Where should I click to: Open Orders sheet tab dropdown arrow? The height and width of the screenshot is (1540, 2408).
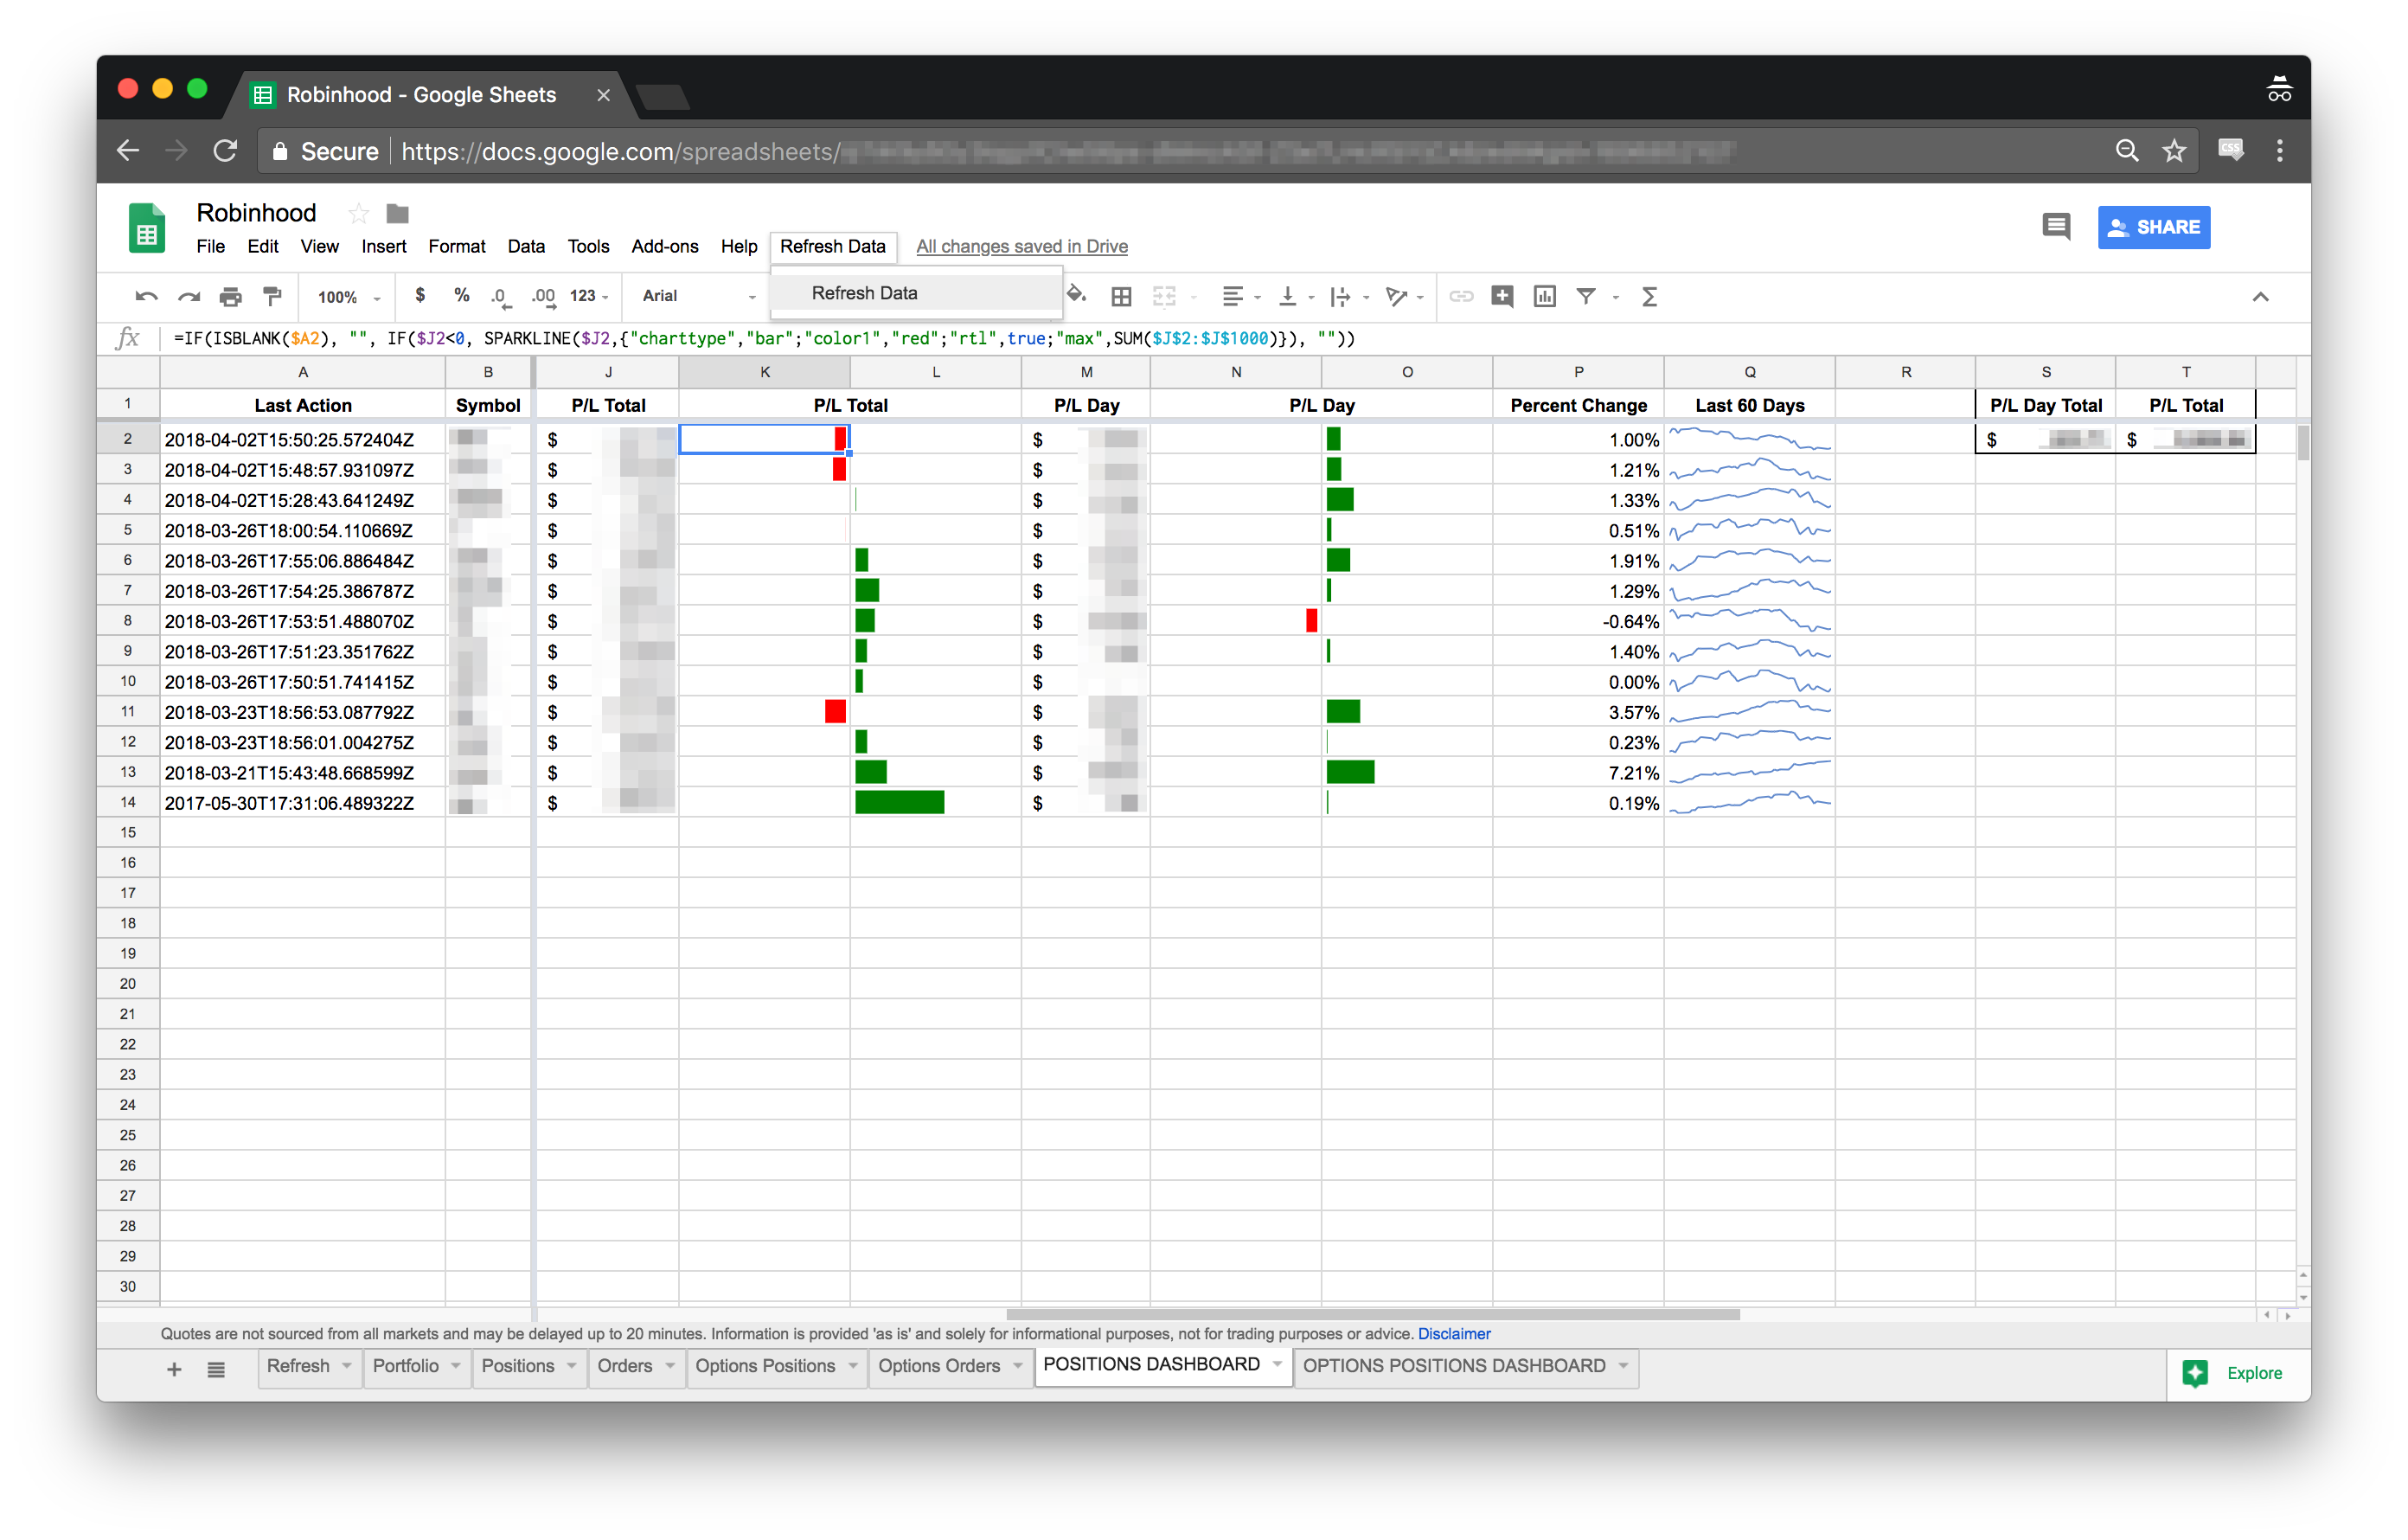click(669, 1366)
